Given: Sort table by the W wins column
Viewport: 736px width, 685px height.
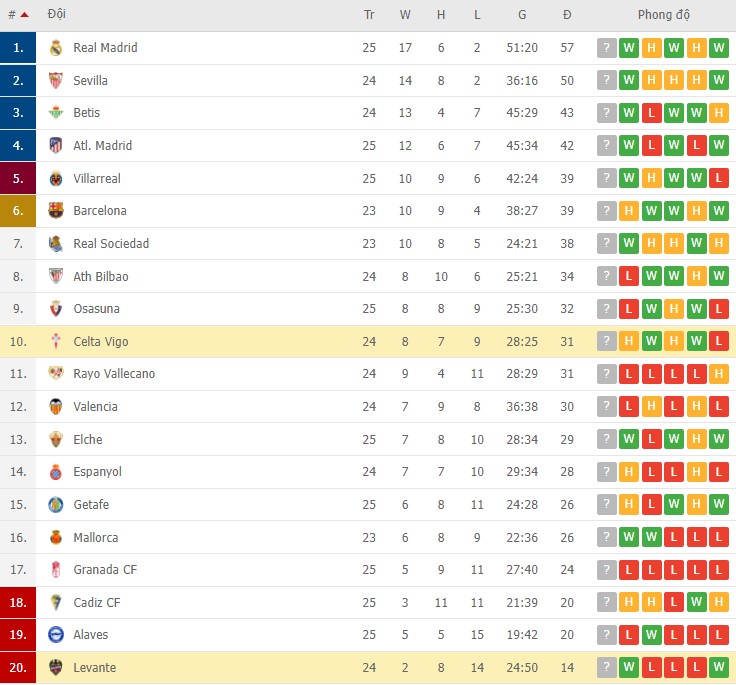Looking at the screenshot, I should [405, 15].
